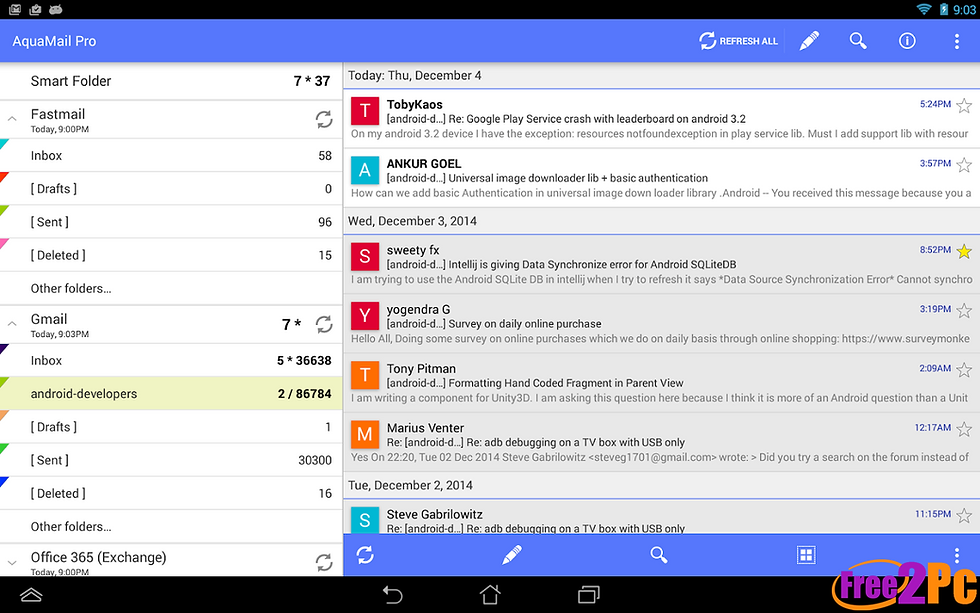Open bottom toolbar overflow menu
Viewport: 980px width, 613px height.
pos(956,555)
